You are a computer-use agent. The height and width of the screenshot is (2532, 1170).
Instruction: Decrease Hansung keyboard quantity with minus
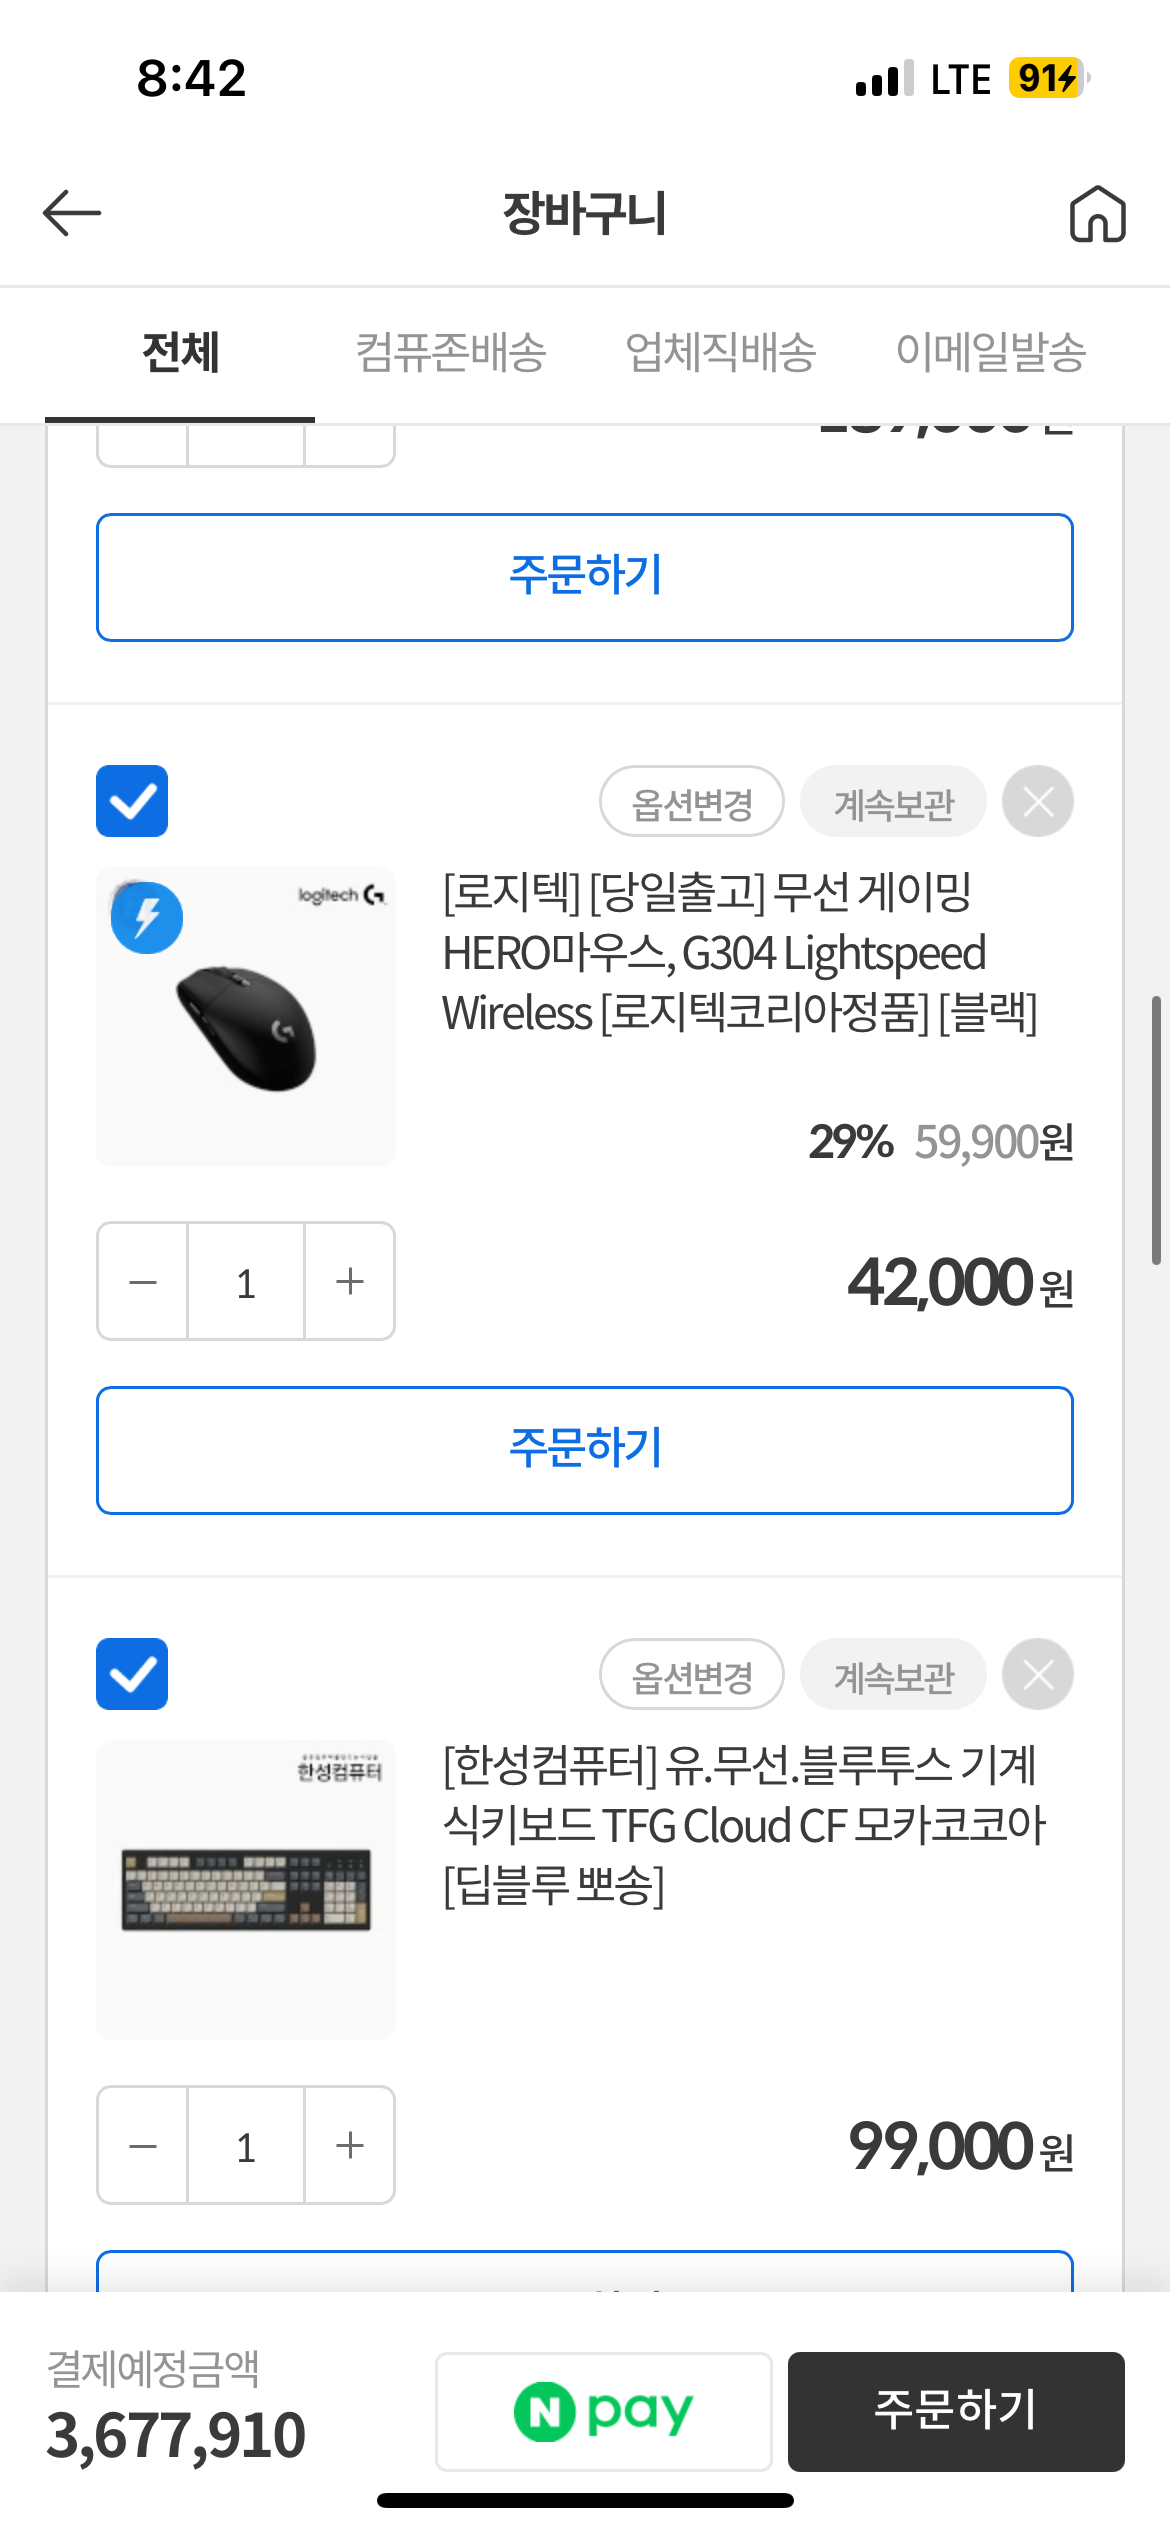coord(143,2145)
